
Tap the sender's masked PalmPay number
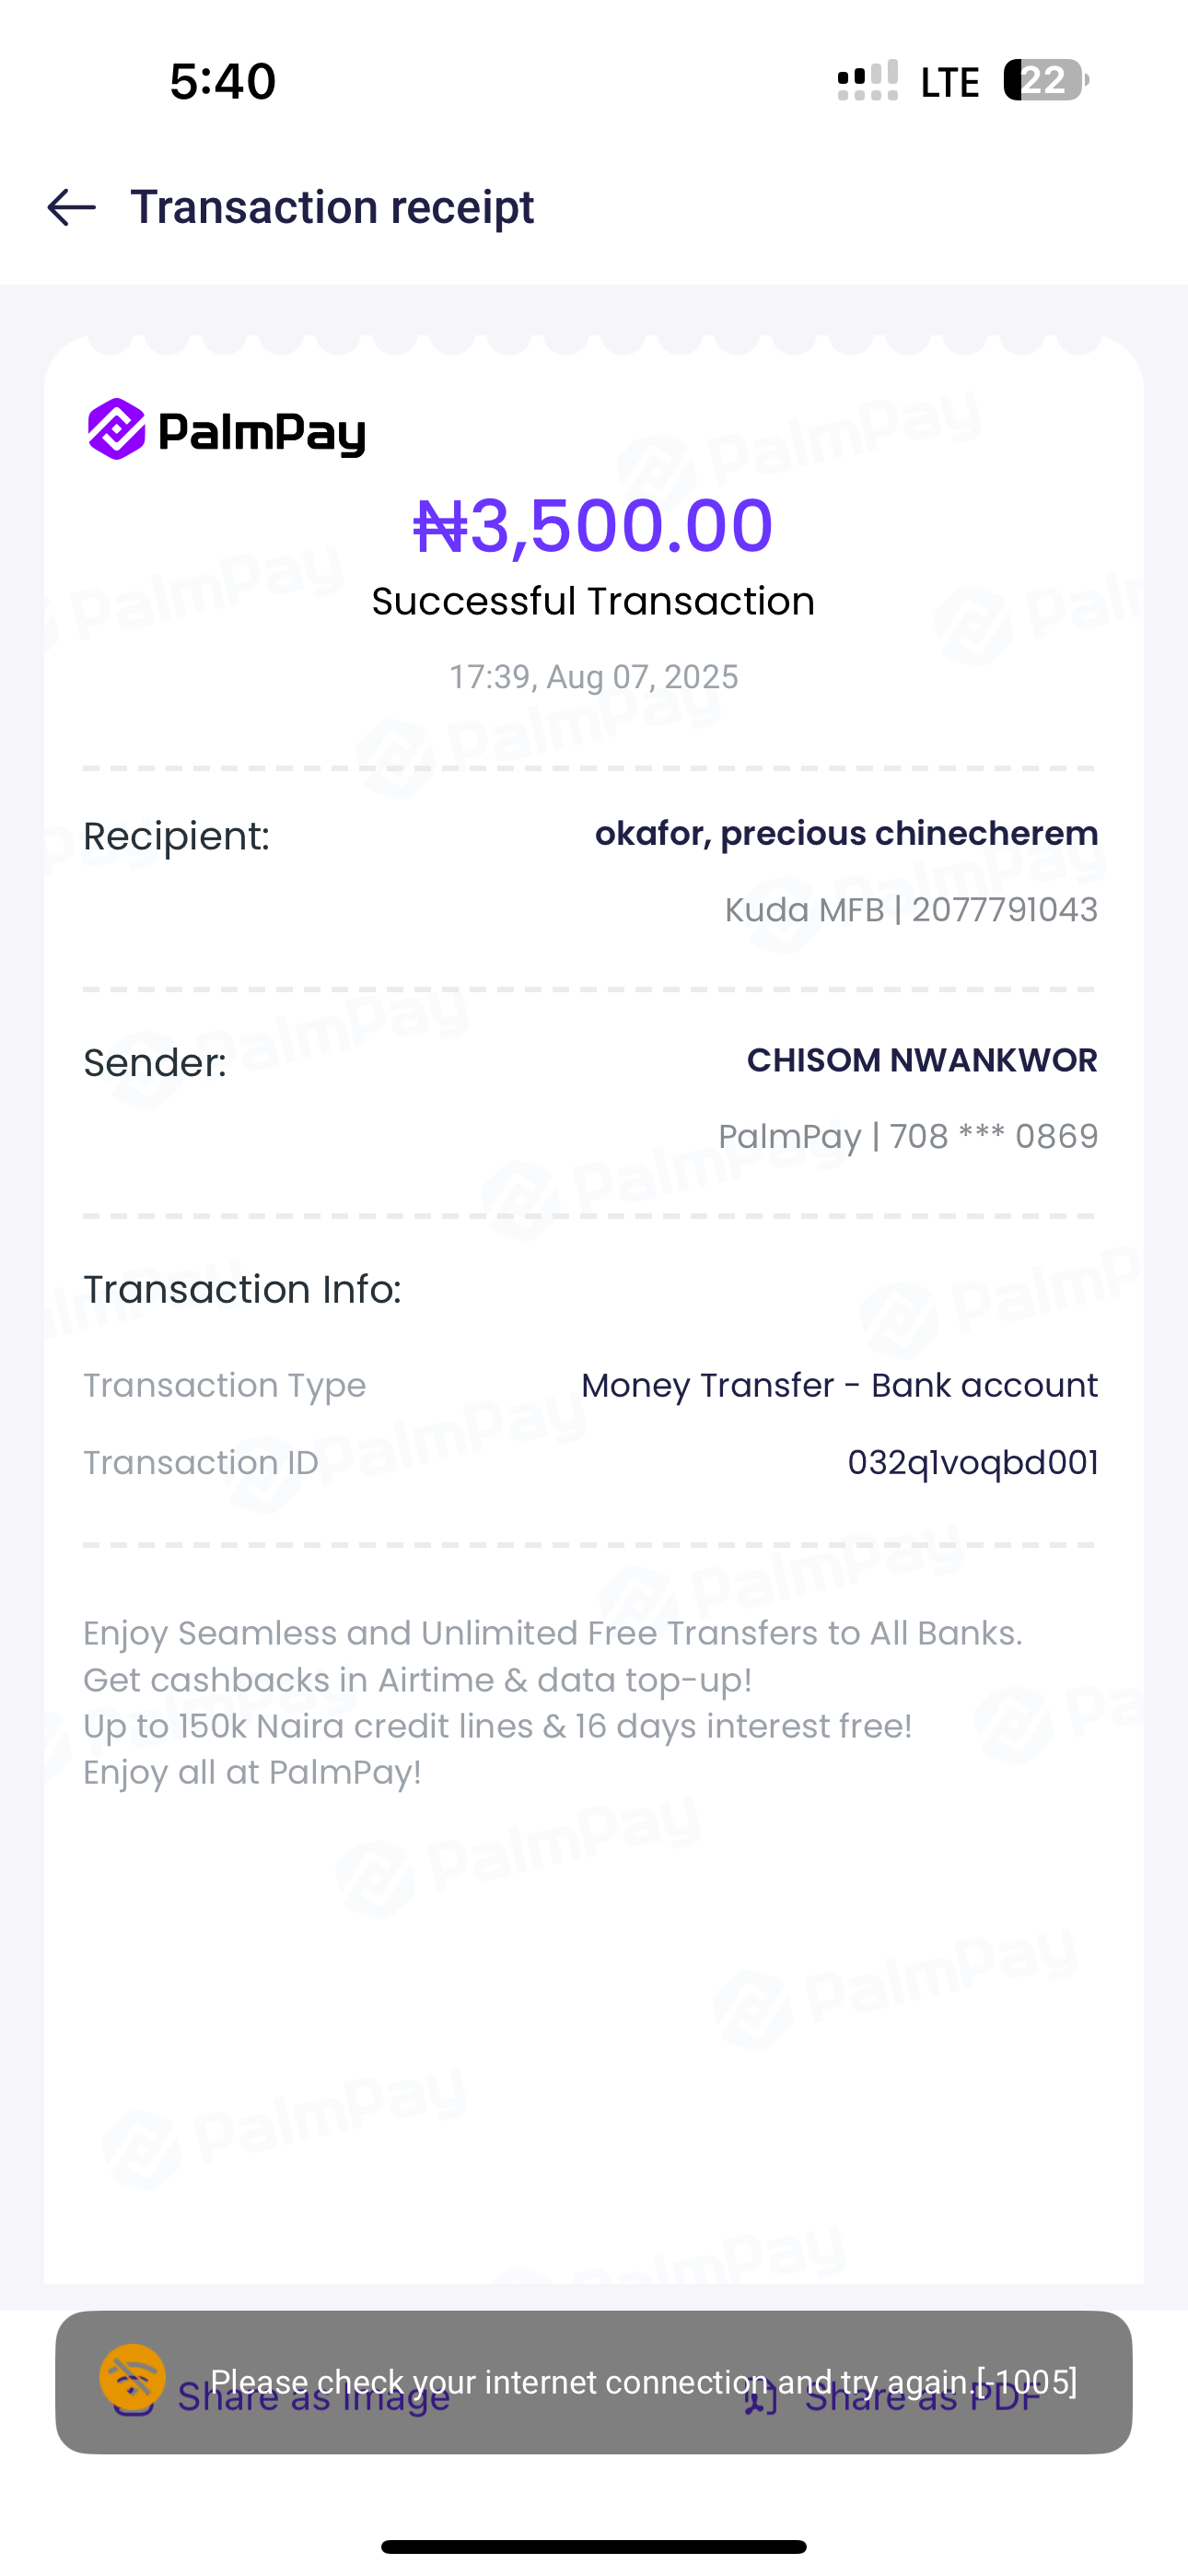[907, 1137]
